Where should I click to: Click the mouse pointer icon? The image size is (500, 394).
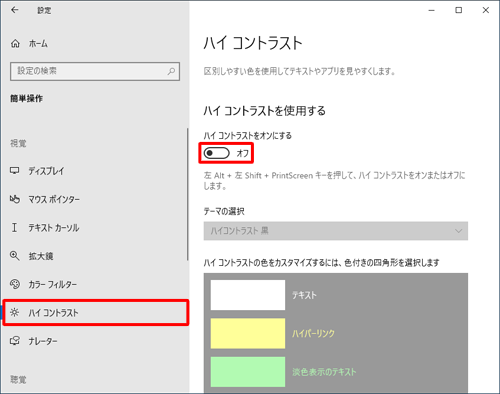pyautogui.click(x=14, y=199)
